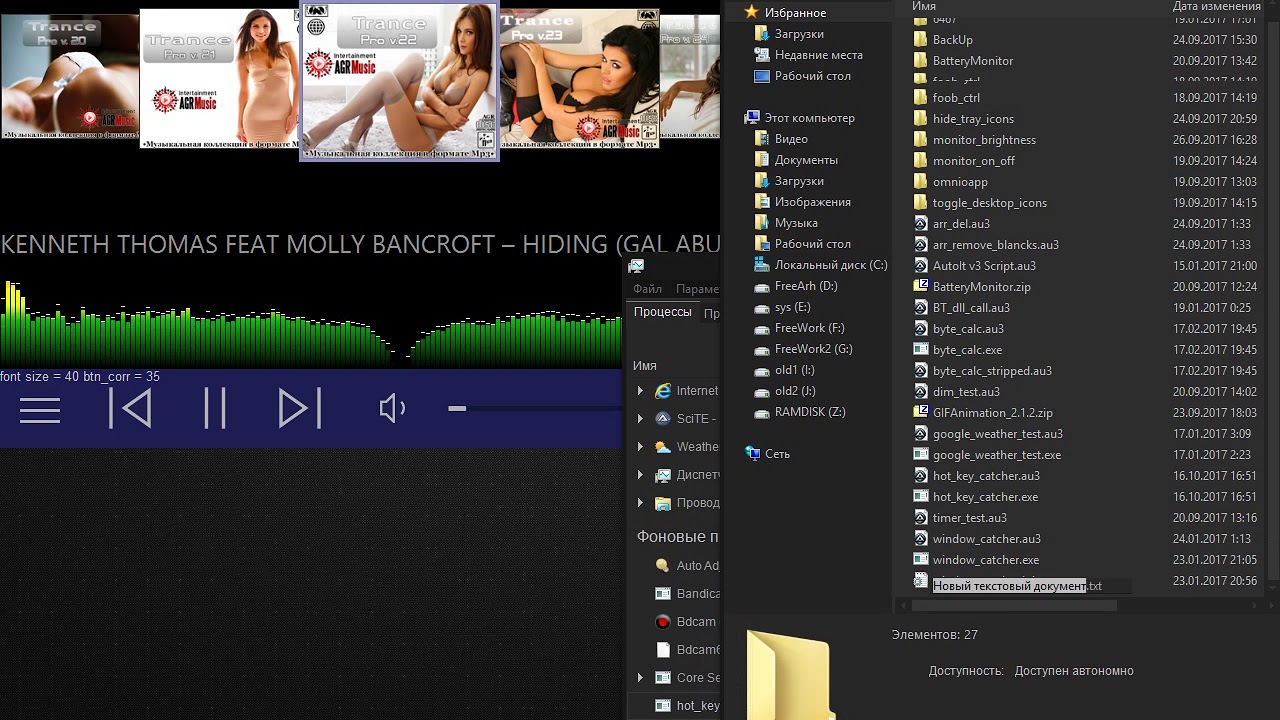Open the Изображения folder in sidebar
Screen dimensions: 1280x720
coord(803,202)
